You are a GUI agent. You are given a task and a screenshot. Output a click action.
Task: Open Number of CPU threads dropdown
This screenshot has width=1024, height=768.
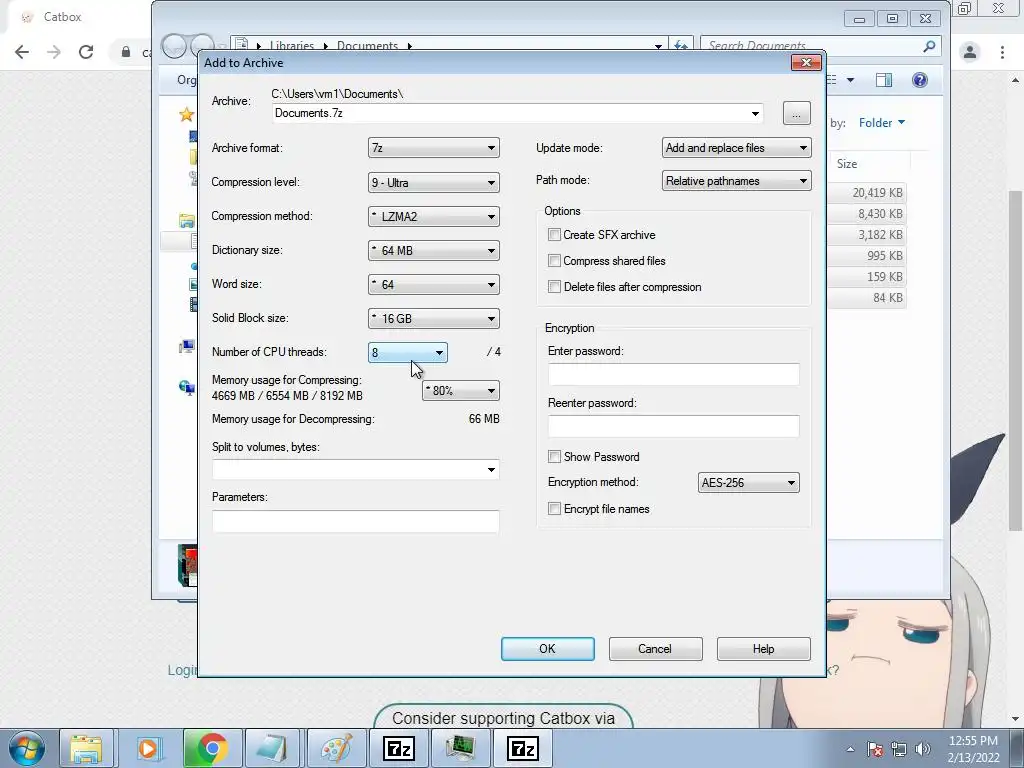tap(408, 353)
